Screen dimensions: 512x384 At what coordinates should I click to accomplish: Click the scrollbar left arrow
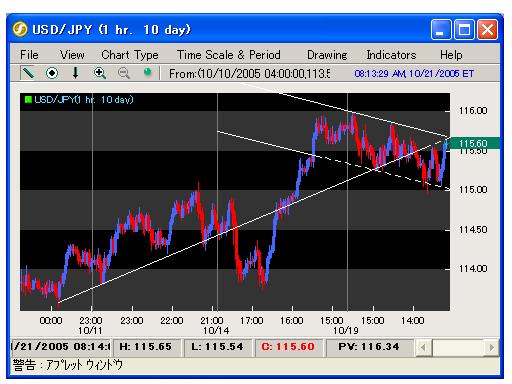423,347
